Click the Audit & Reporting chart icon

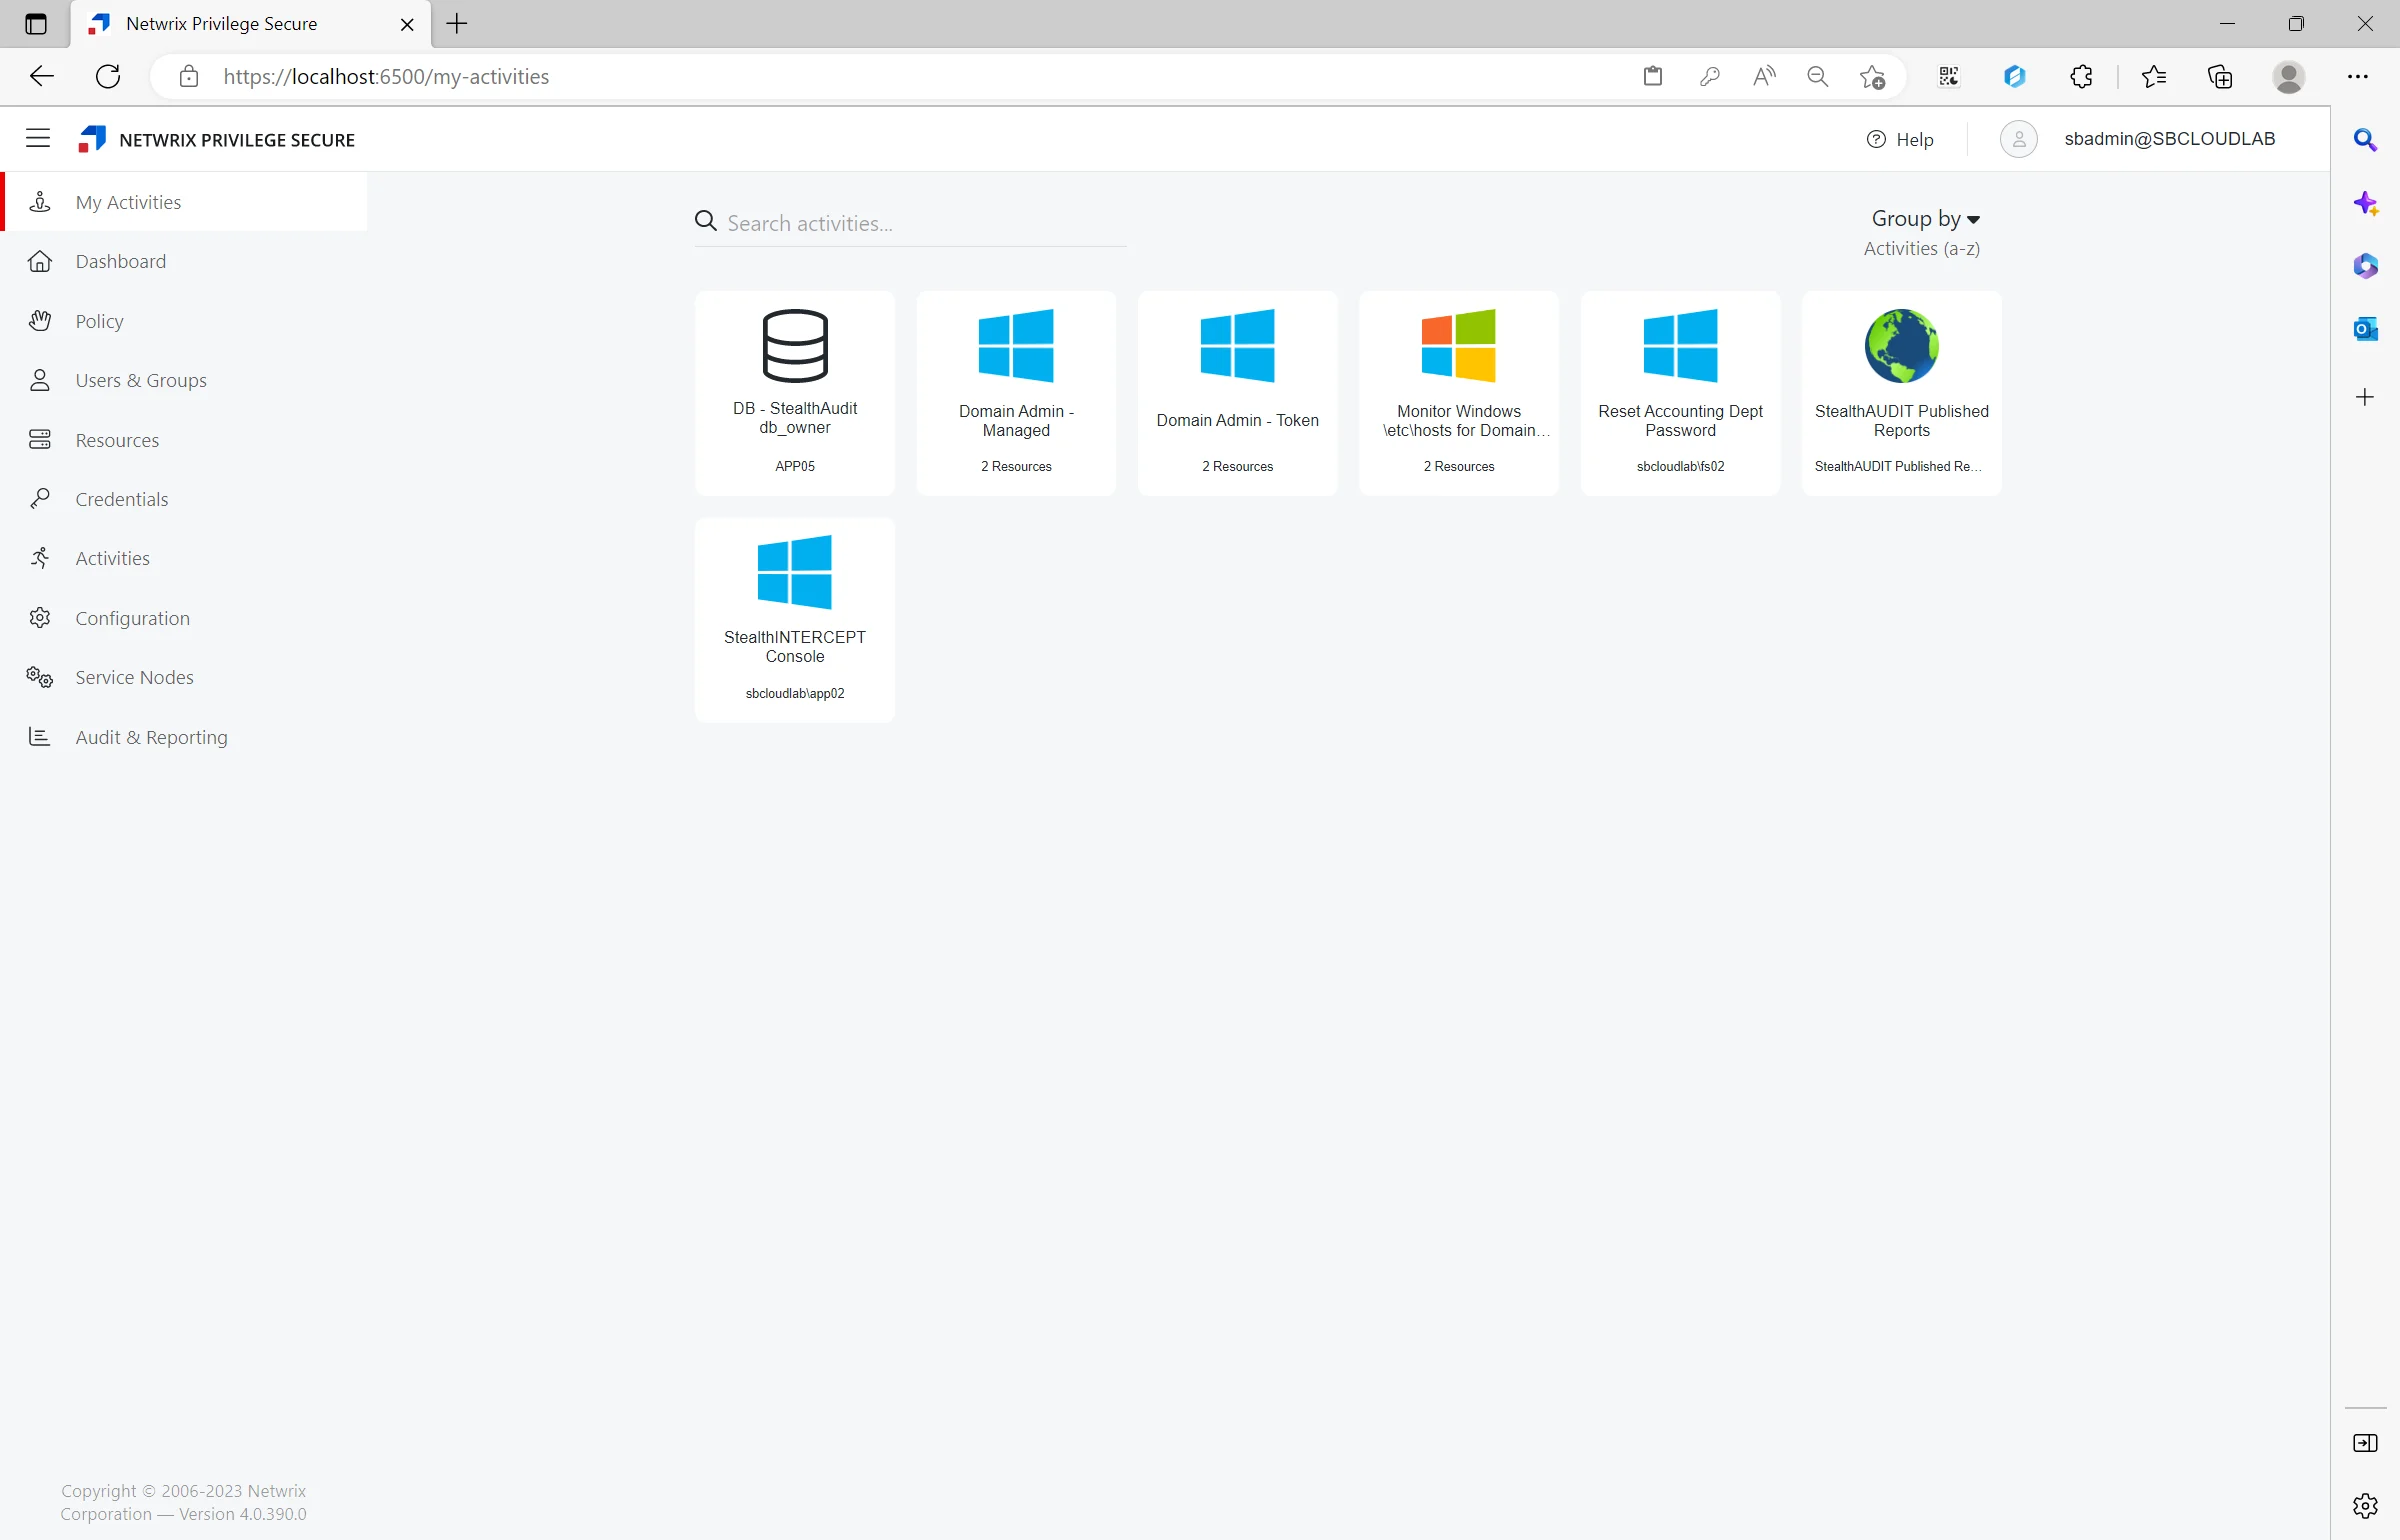point(40,737)
